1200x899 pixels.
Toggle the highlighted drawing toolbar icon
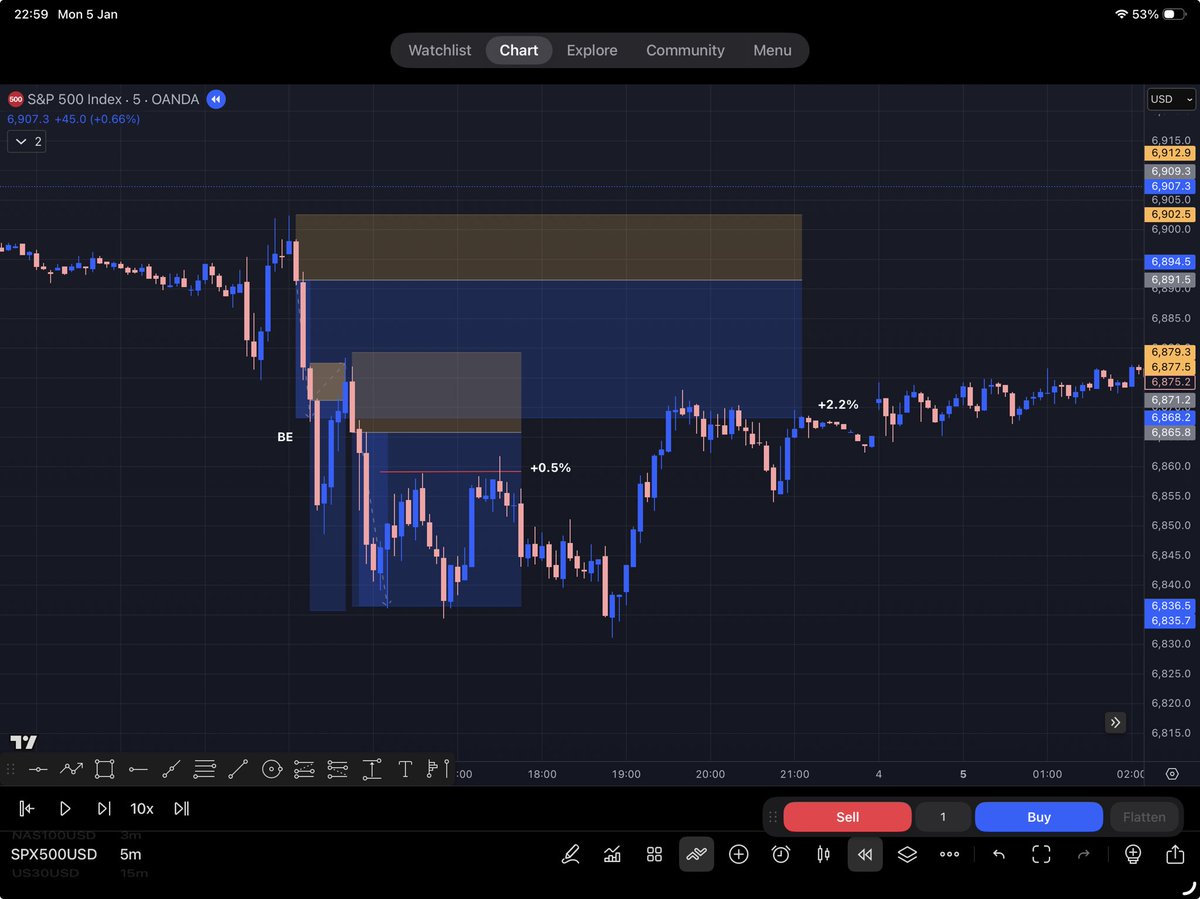click(696, 854)
